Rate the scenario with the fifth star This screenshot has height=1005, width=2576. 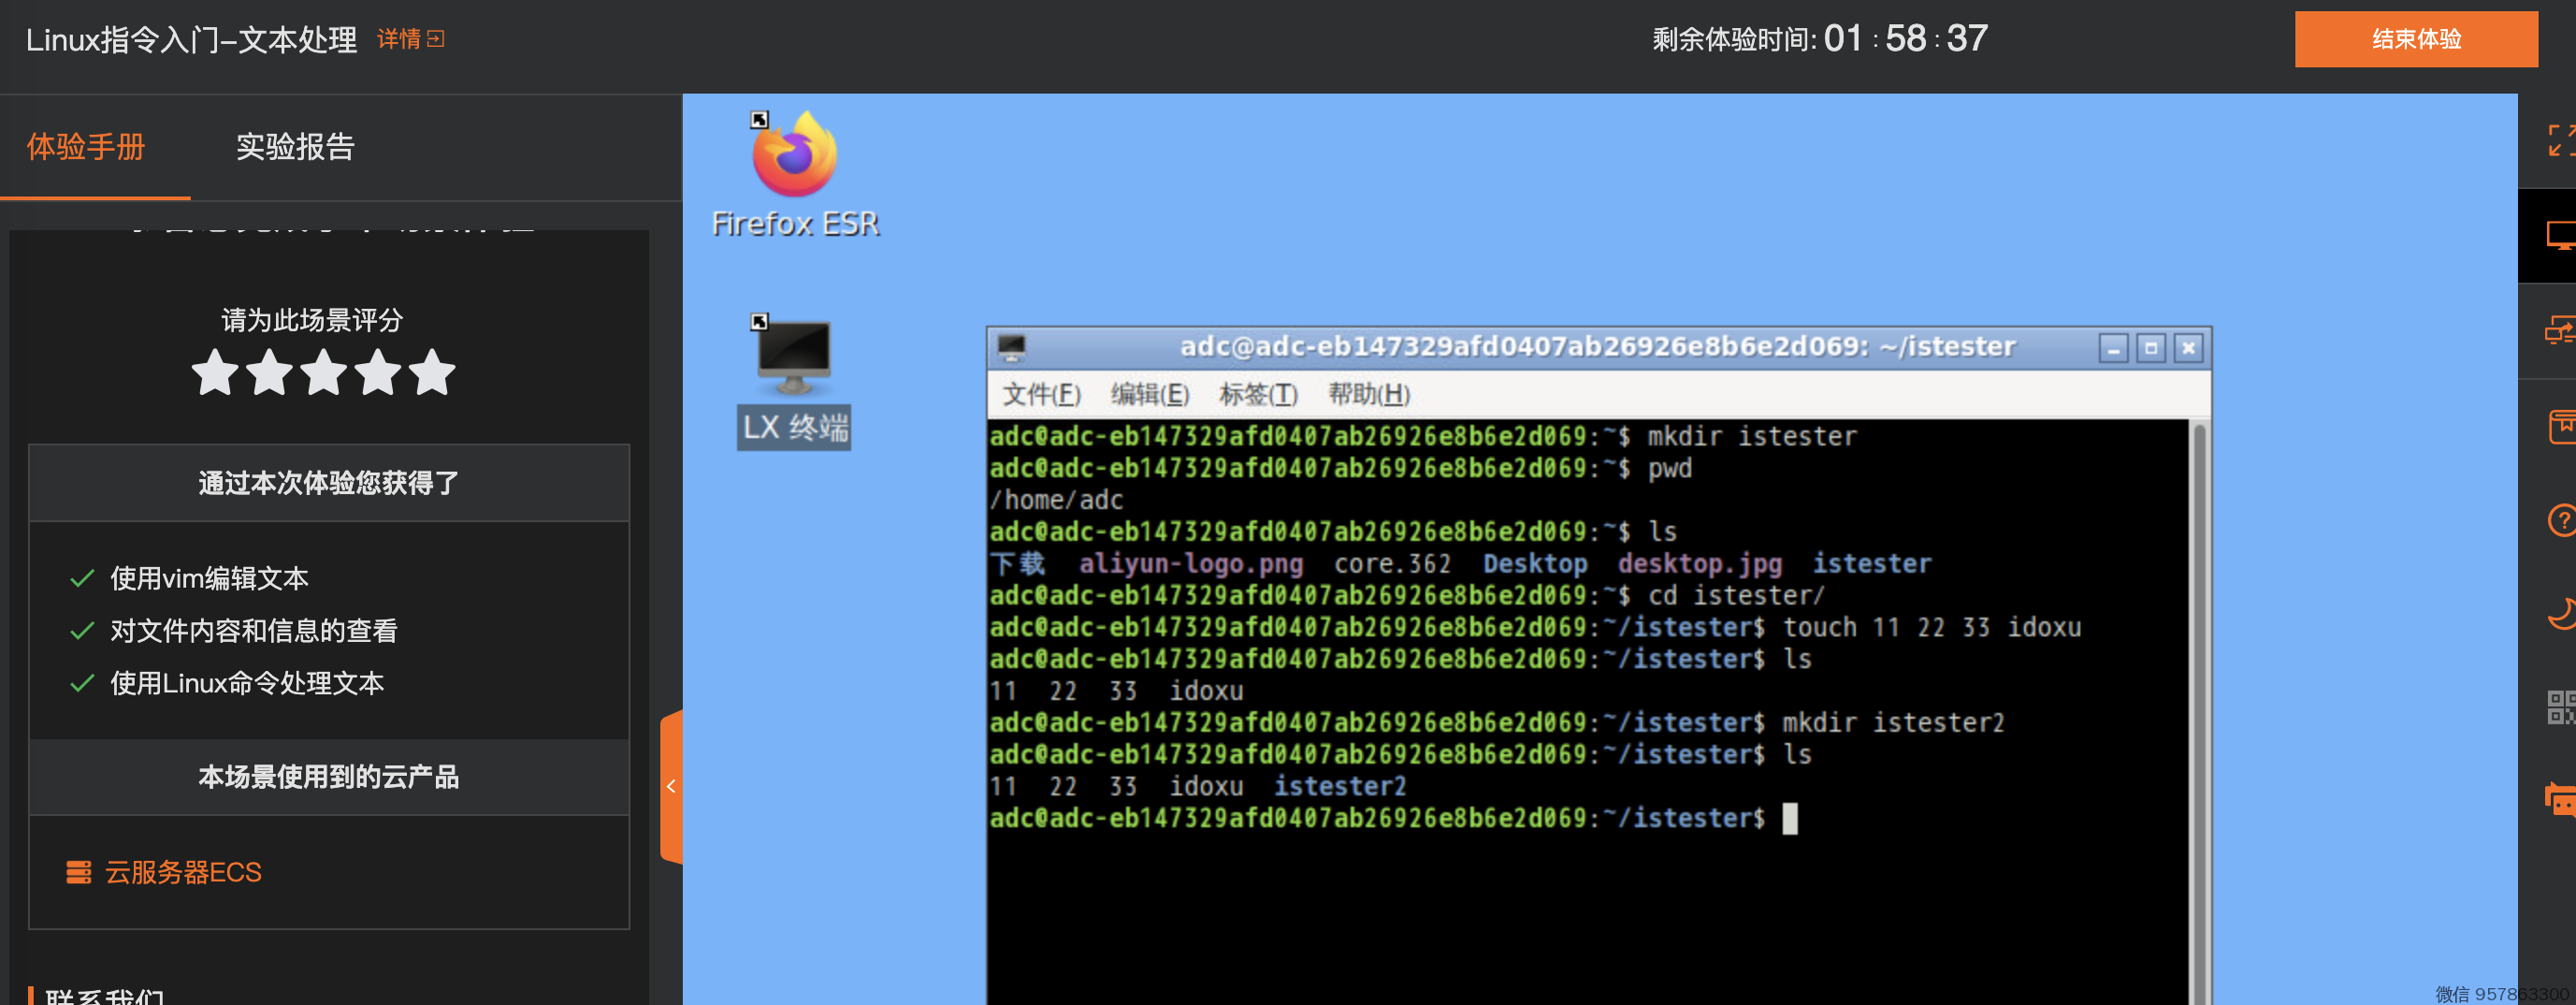pyautogui.click(x=432, y=373)
